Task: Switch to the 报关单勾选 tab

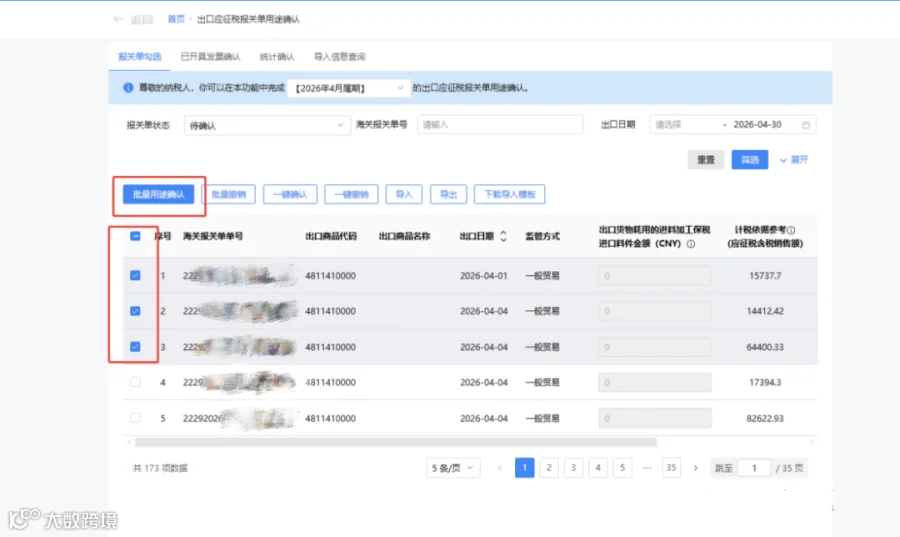Action: point(139,56)
